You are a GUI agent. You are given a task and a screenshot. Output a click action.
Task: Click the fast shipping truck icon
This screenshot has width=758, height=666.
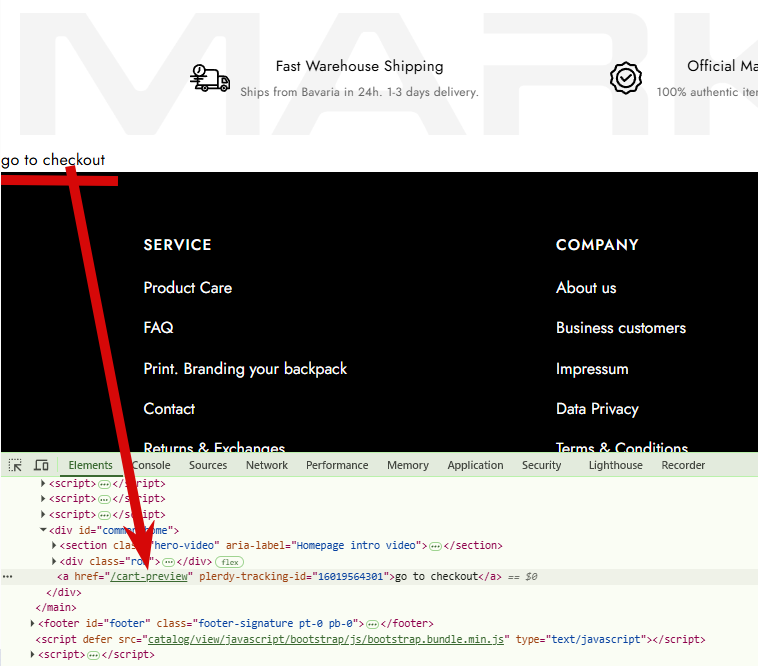[x=210, y=78]
